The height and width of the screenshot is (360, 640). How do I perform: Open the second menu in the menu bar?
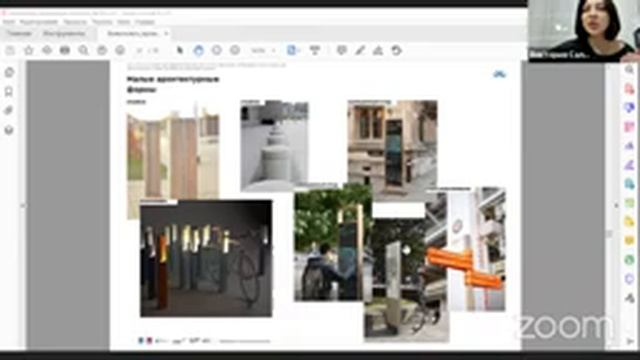39,22
